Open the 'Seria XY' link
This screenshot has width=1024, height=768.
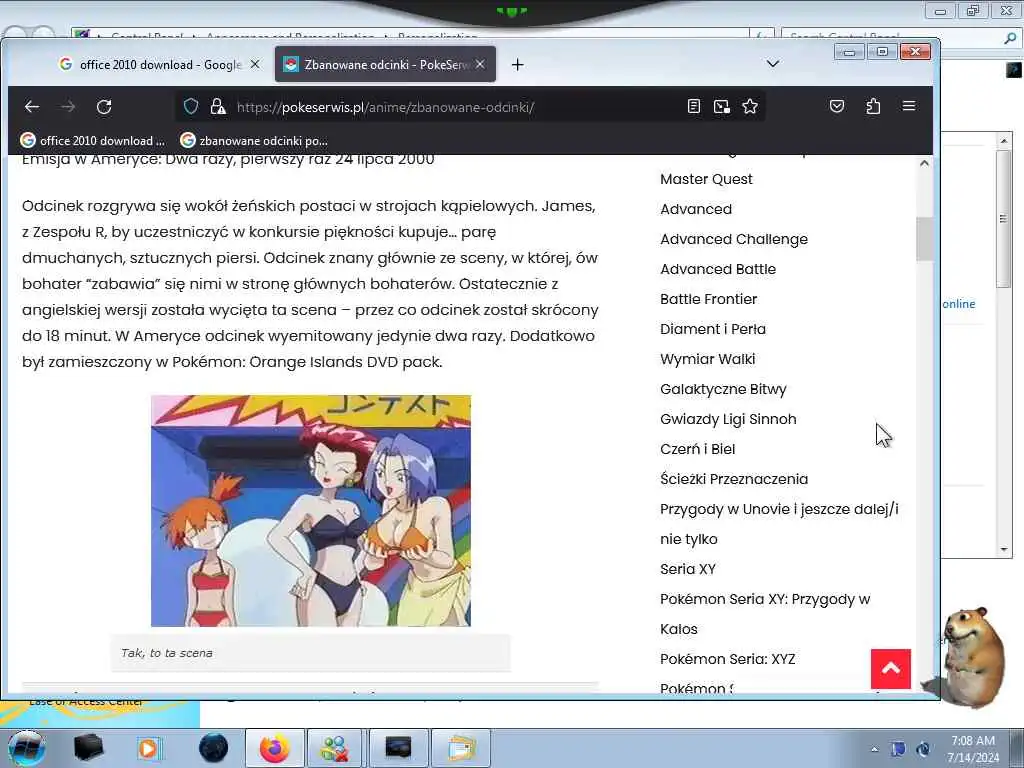tap(688, 569)
